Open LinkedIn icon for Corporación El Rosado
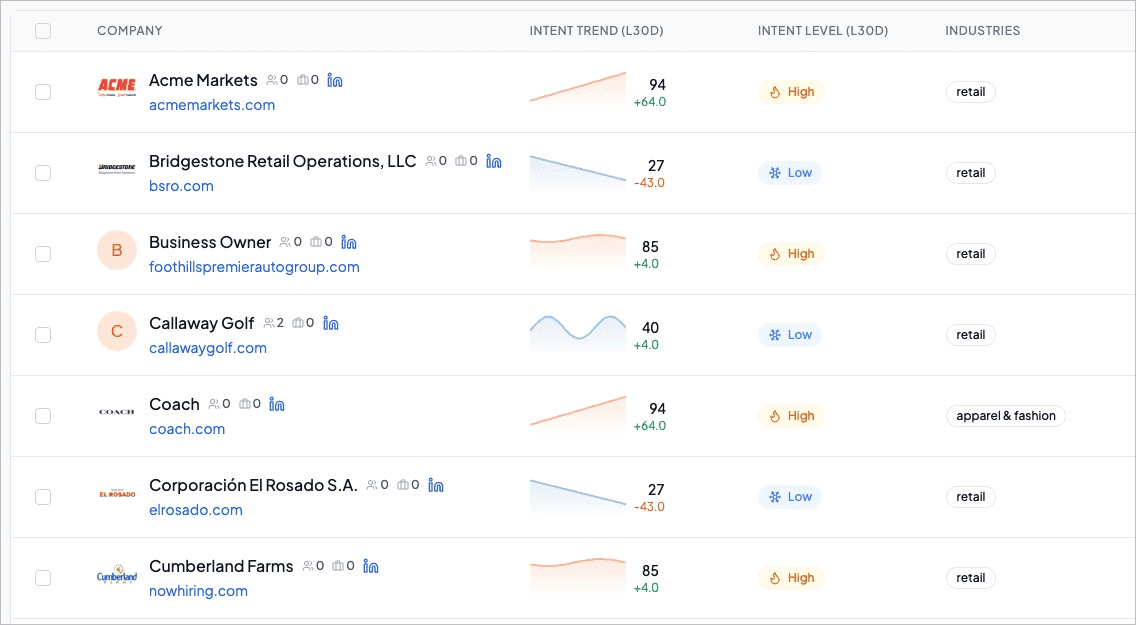 [435, 486]
